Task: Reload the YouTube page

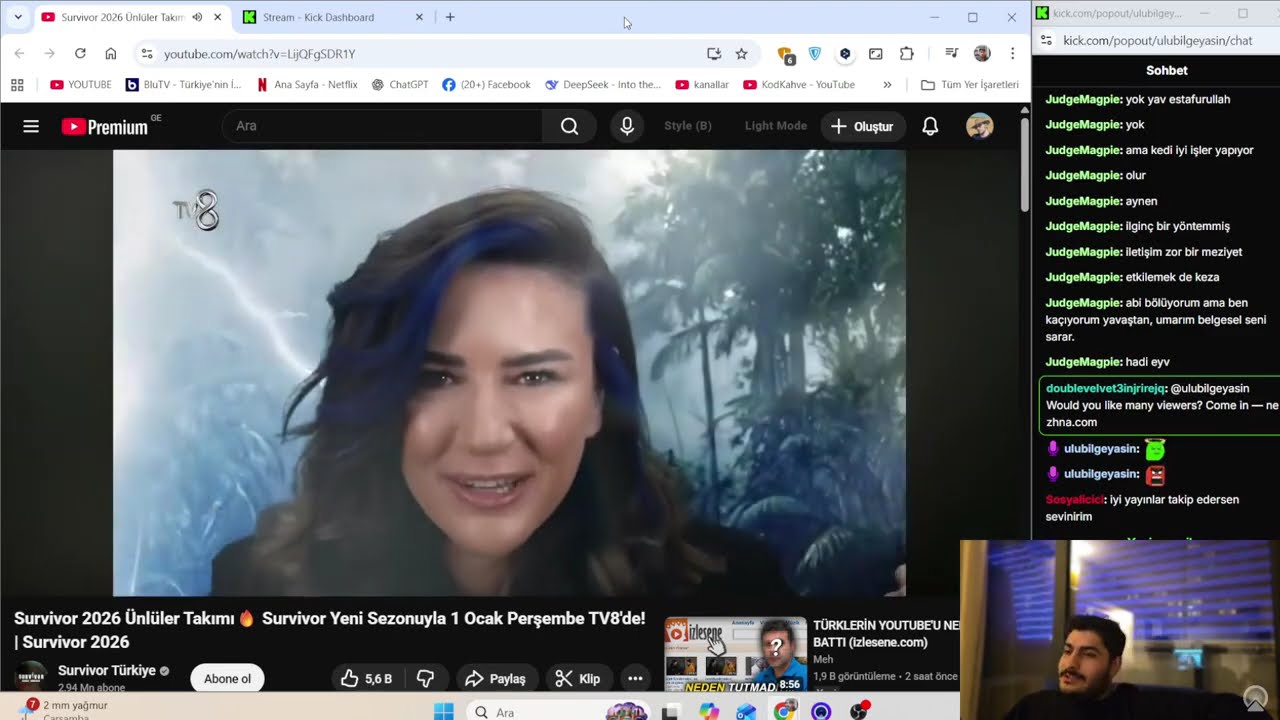Action: click(80, 54)
